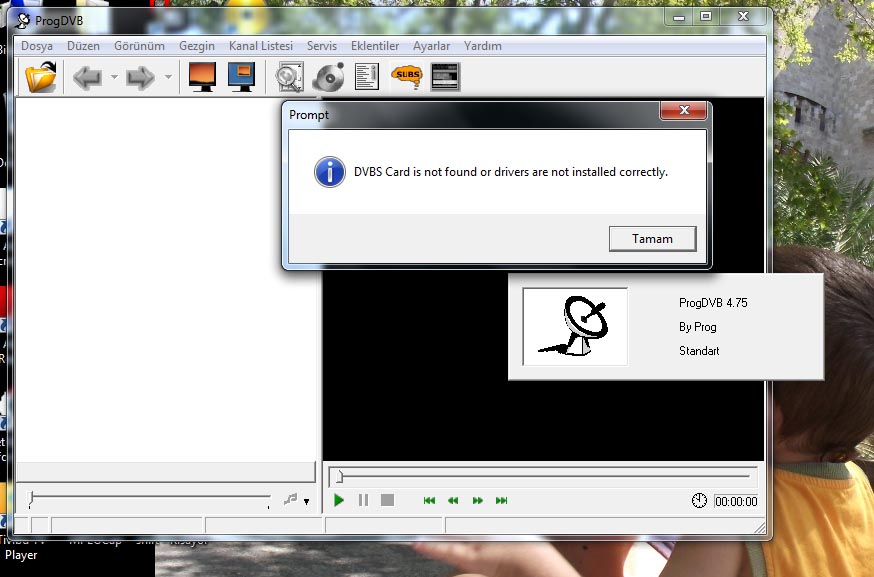Open the Dosya menu
Image resolution: width=874 pixels, height=577 pixels.
click(x=37, y=46)
